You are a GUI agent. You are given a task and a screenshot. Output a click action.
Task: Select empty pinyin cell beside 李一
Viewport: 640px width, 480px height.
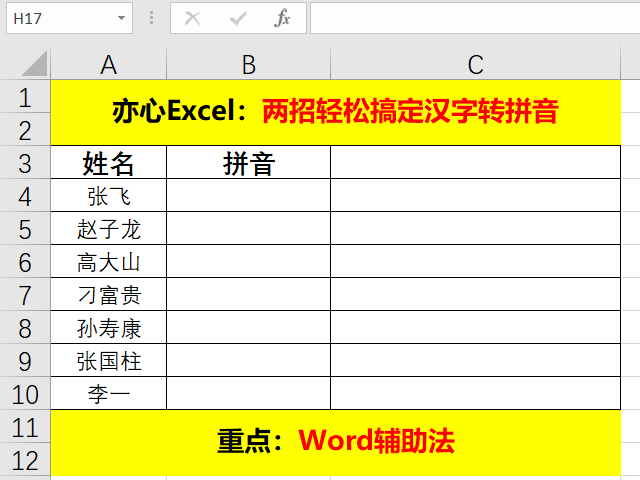point(249,393)
